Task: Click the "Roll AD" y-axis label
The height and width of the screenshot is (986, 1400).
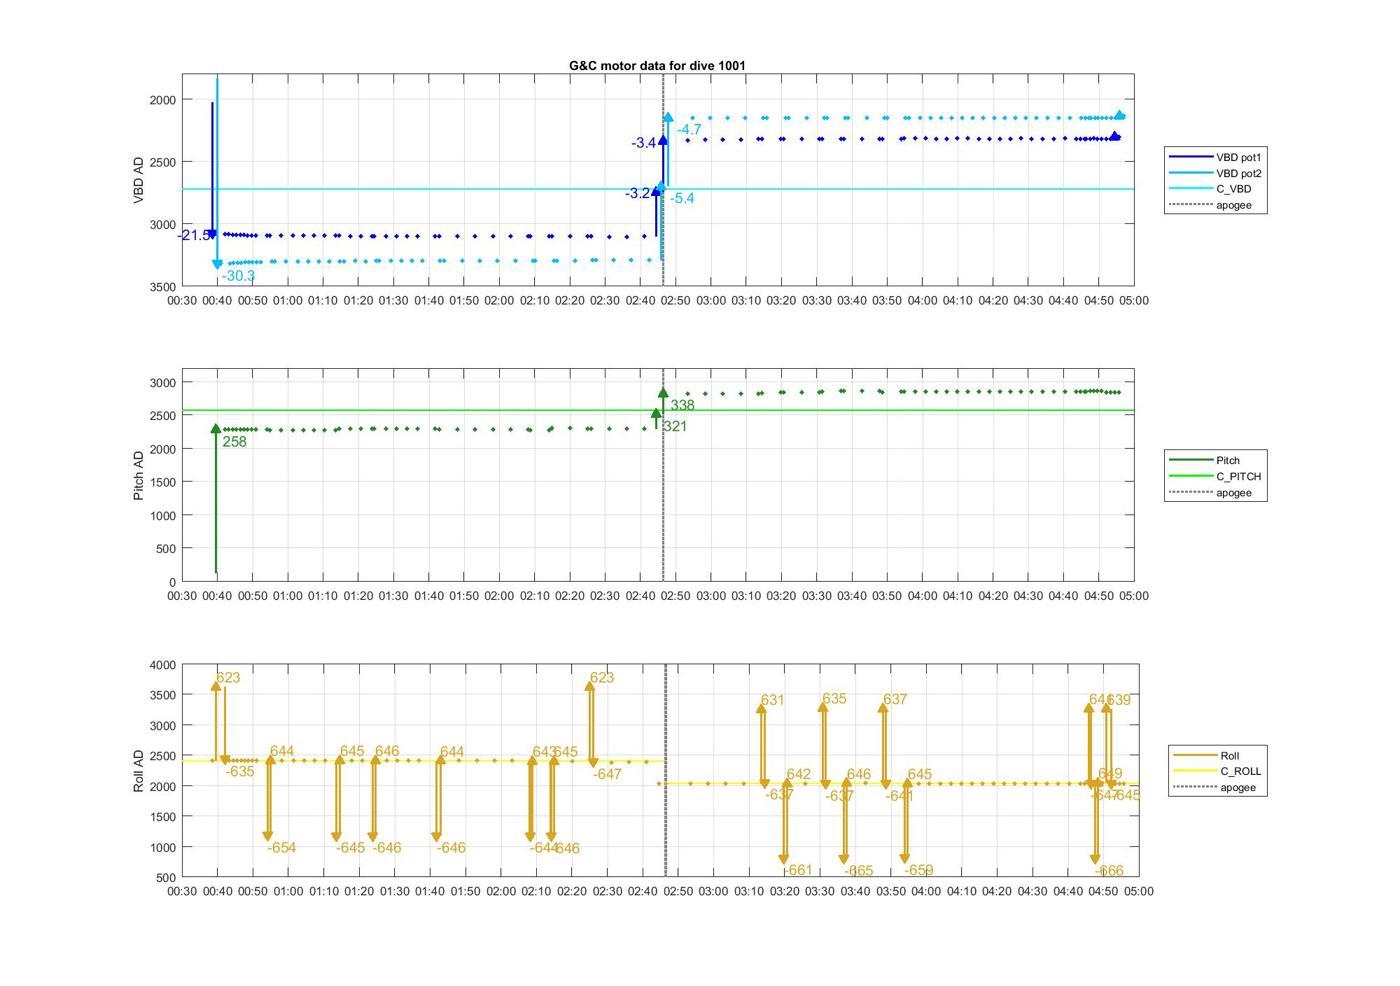Action: [x=139, y=770]
